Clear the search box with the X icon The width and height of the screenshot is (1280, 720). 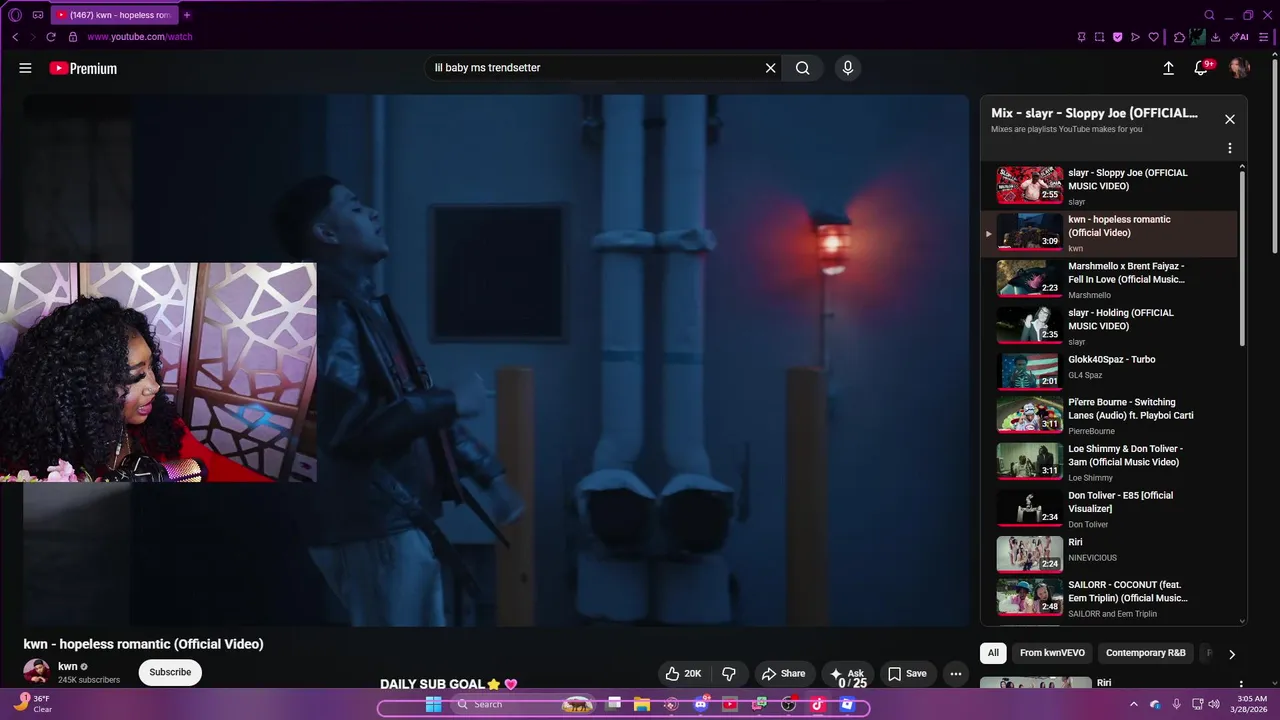770,68
